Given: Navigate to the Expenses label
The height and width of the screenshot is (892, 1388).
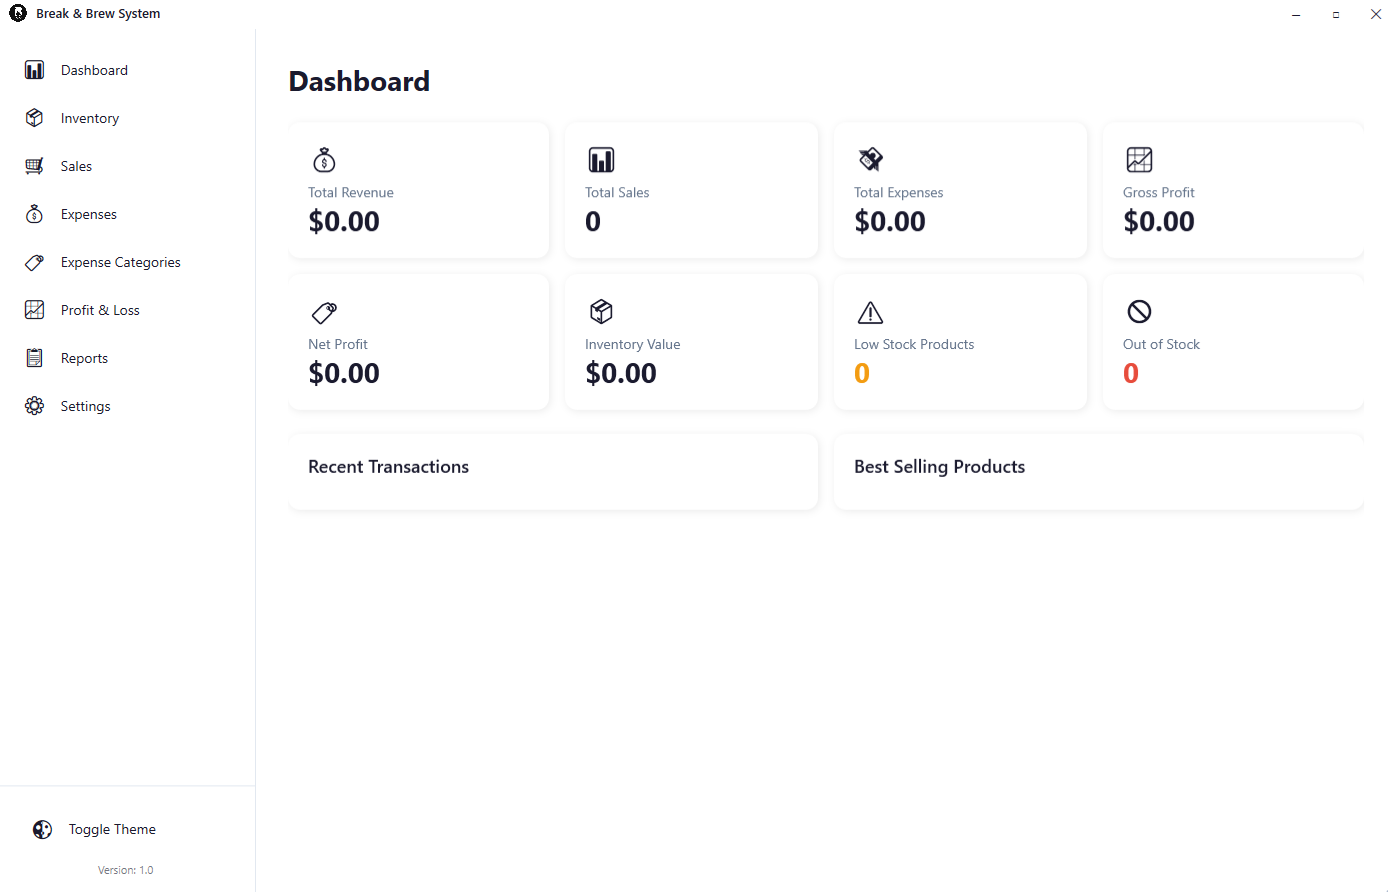Looking at the screenshot, I should [x=89, y=214].
